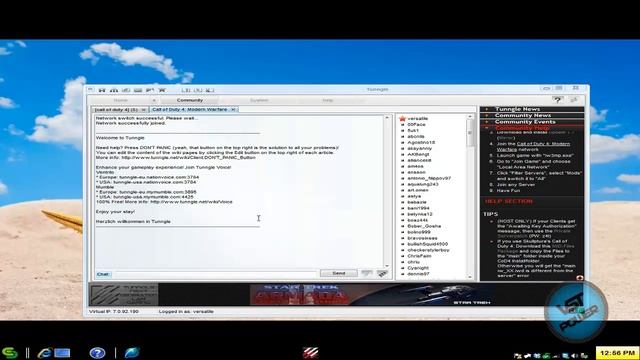Click the blue globe icon on the taskbar
The image size is (640, 360).
click(x=132, y=353)
